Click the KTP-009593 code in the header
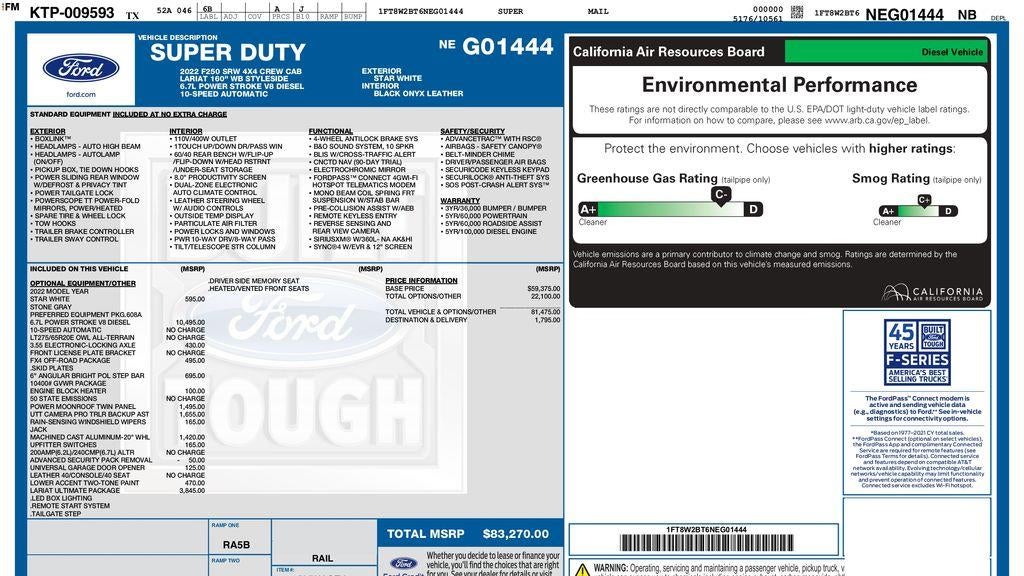The image size is (1024, 576). (x=72, y=12)
